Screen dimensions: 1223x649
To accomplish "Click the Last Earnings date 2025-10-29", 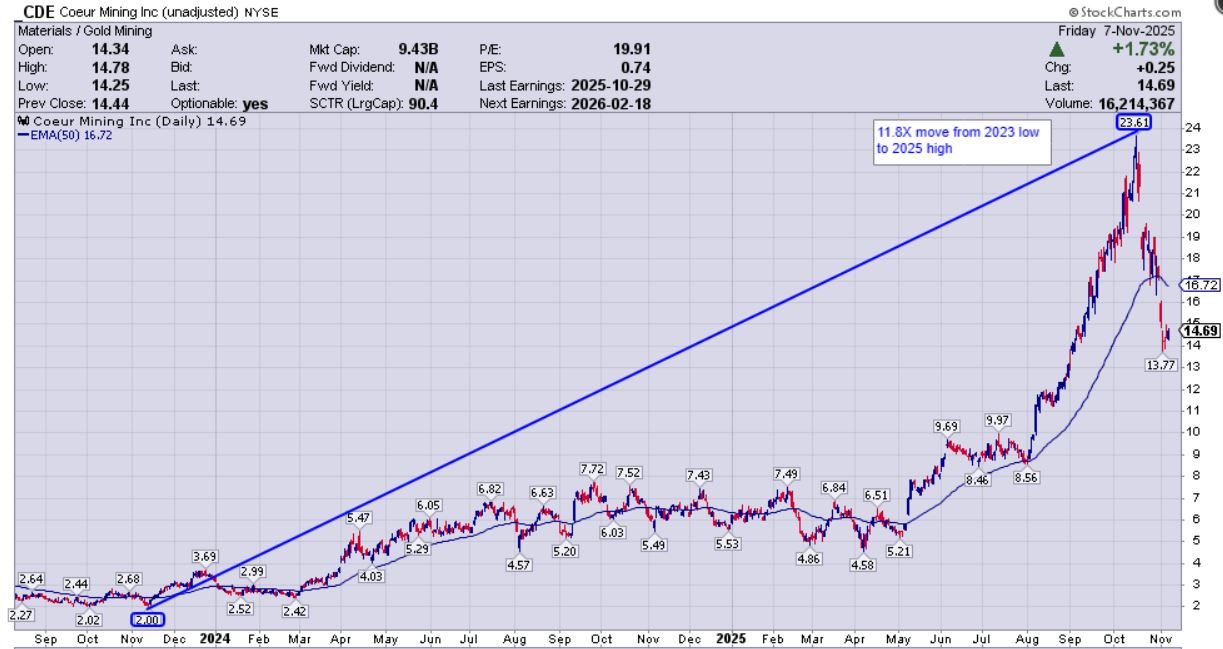I will [610, 85].
